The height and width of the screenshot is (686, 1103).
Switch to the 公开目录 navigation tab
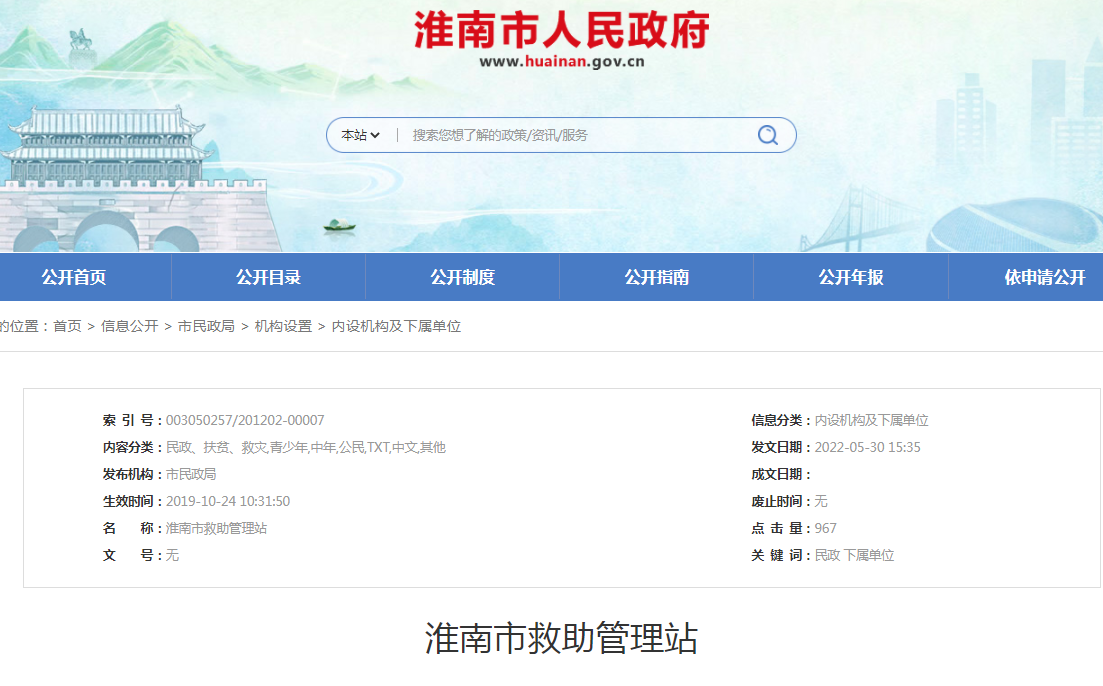coord(266,277)
